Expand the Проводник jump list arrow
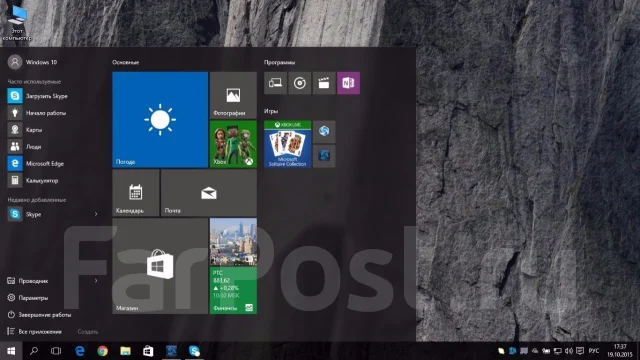This screenshot has width=640, height=360. click(x=96, y=280)
